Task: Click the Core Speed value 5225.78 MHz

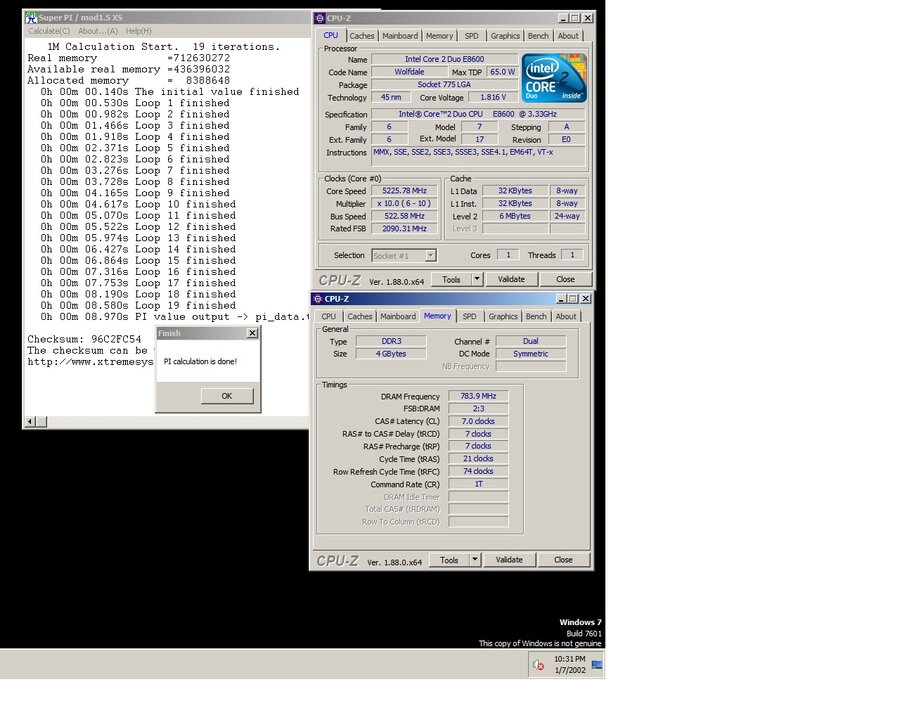Action: coord(404,191)
